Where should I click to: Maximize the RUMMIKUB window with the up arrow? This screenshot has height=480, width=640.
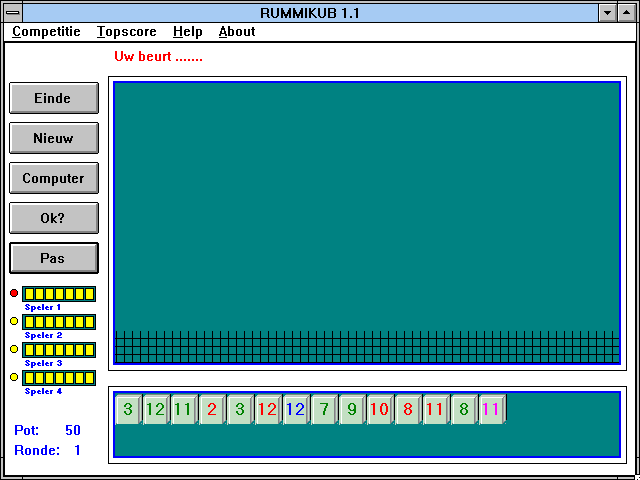(x=627, y=13)
